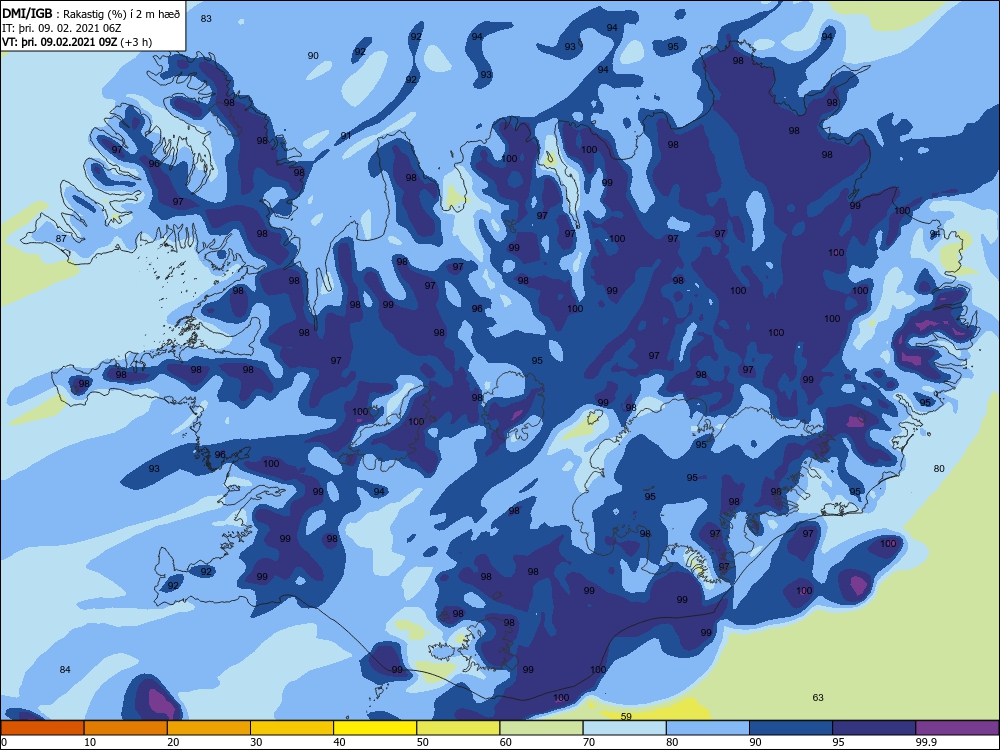Screen dimensions: 1000x750
Task: Click the 'IT: þri. 09. 02. 2021 06Z' line
Action: coord(62,29)
